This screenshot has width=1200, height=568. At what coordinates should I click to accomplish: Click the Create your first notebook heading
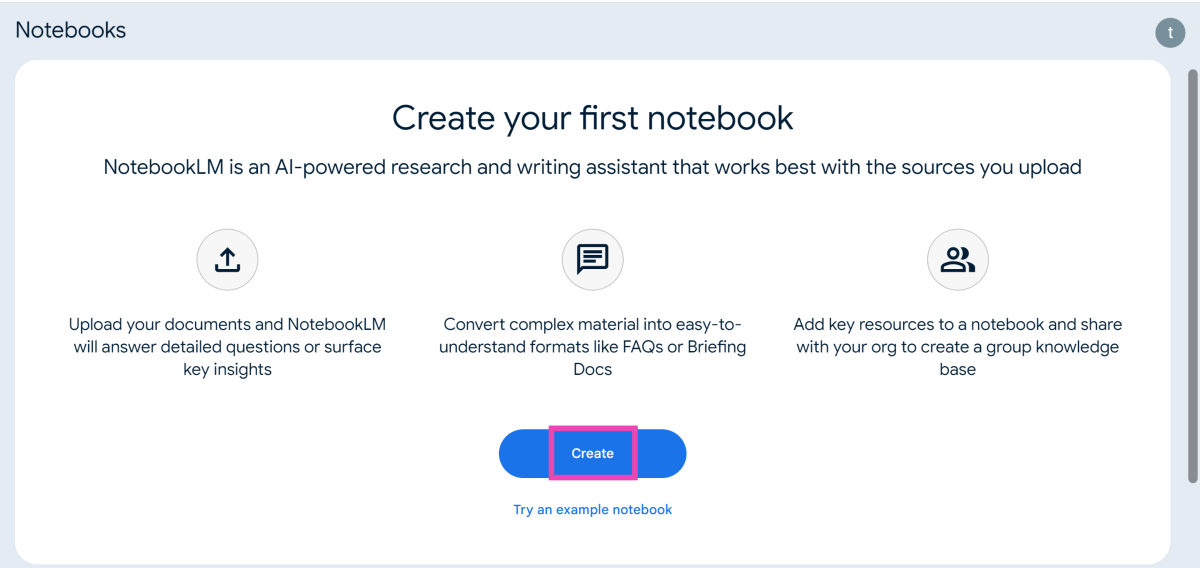click(592, 118)
